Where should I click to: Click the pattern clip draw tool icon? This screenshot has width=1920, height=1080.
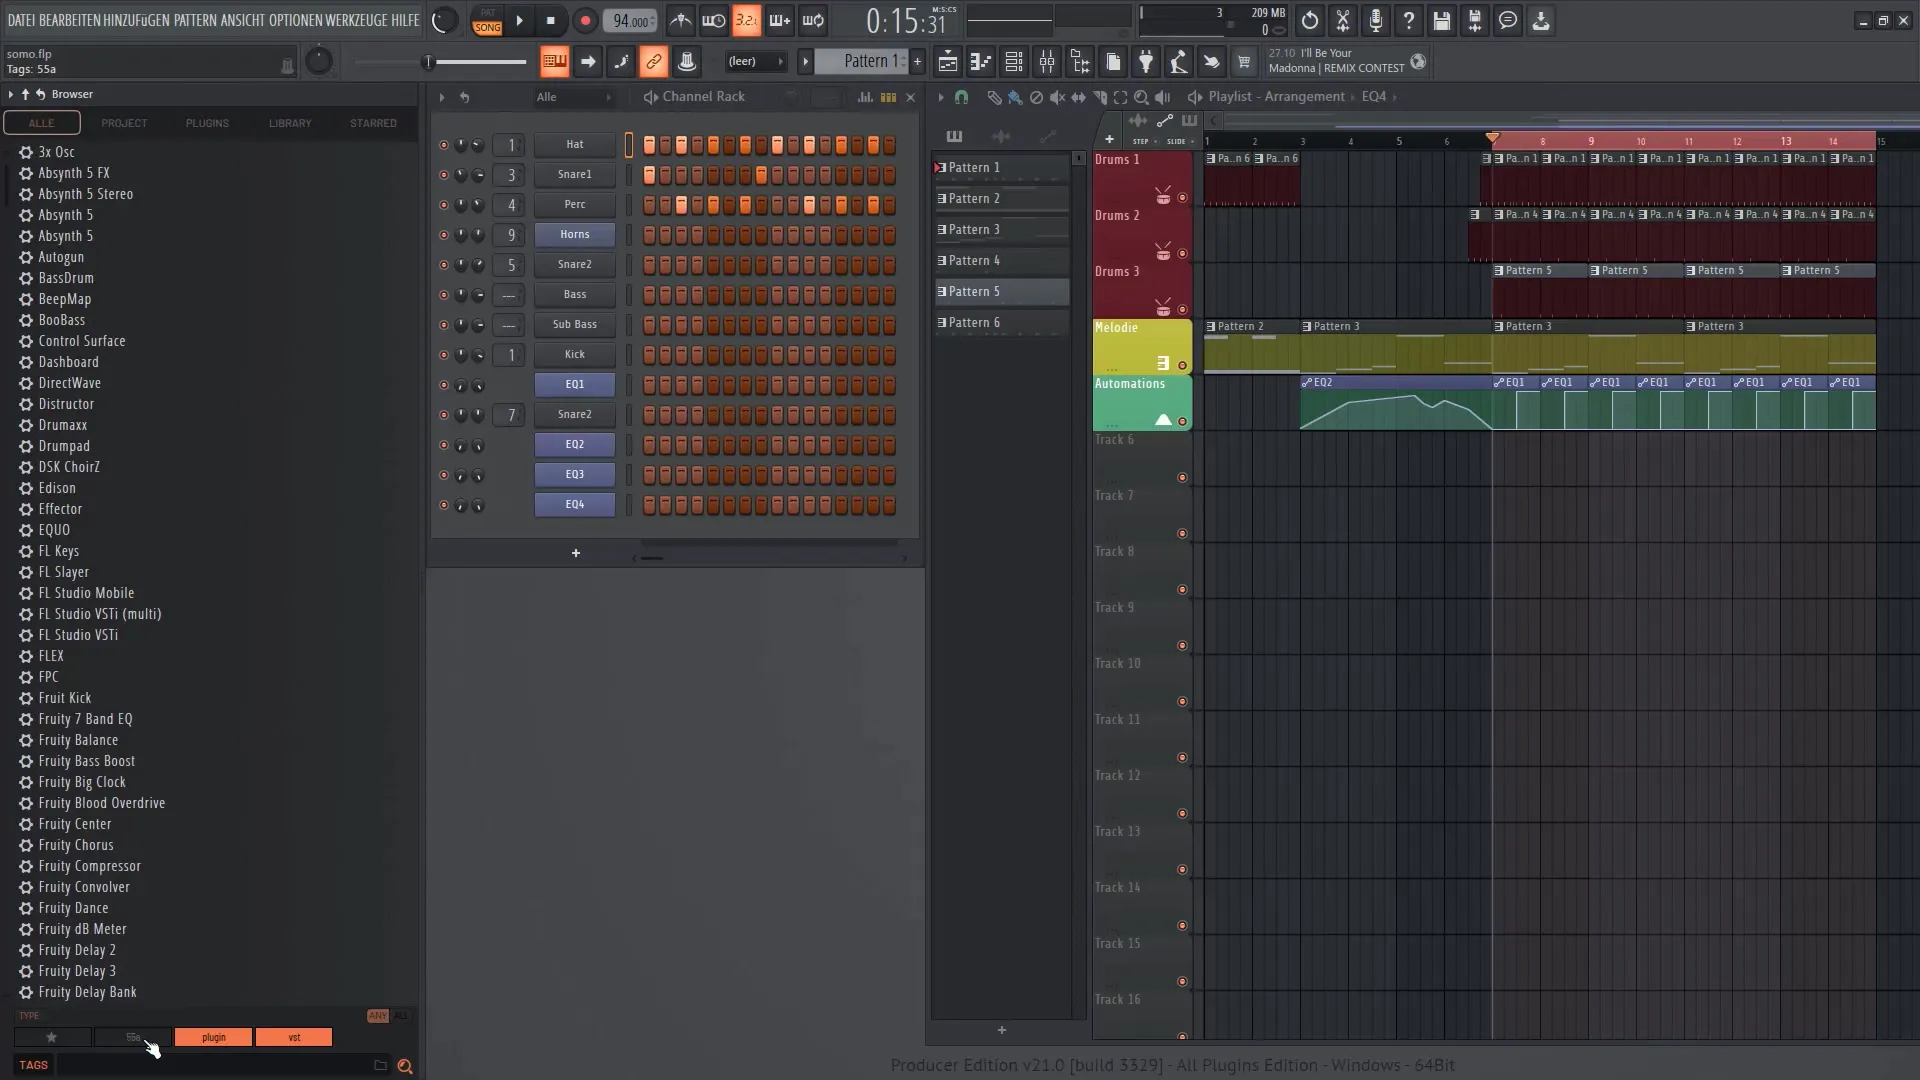994,96
